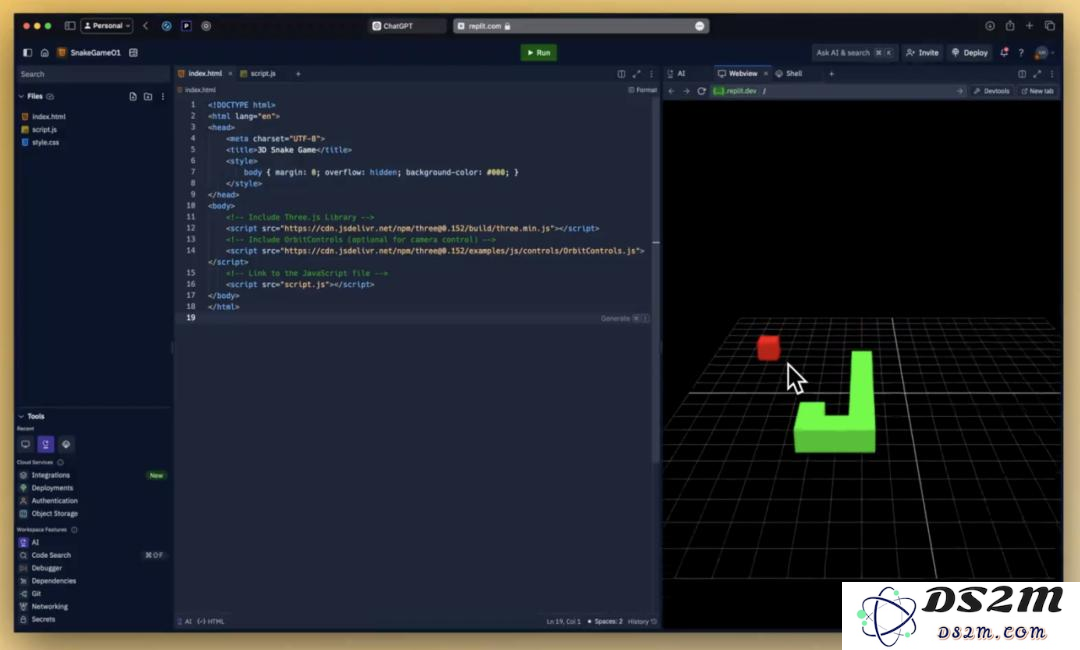Open Dependencies tool
The height and width of the screenshot is (650, 1080).
point(53,580)
